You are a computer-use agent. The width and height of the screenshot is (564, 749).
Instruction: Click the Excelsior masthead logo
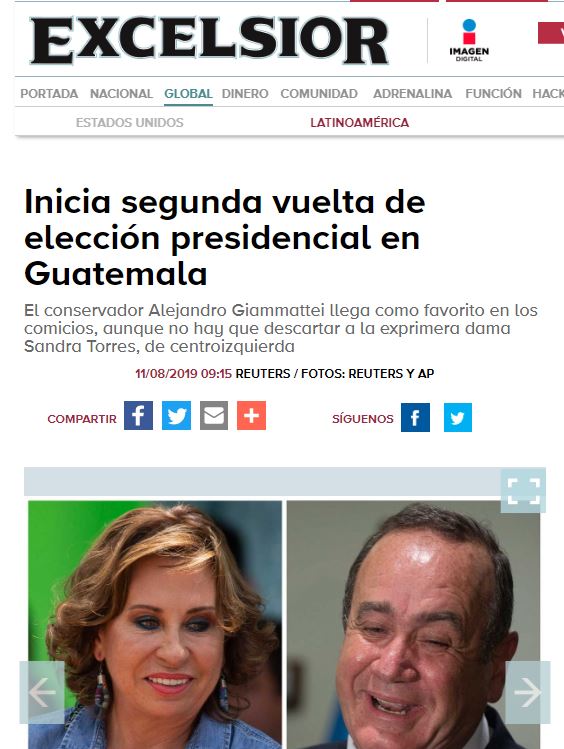click(x=209, y=41)
